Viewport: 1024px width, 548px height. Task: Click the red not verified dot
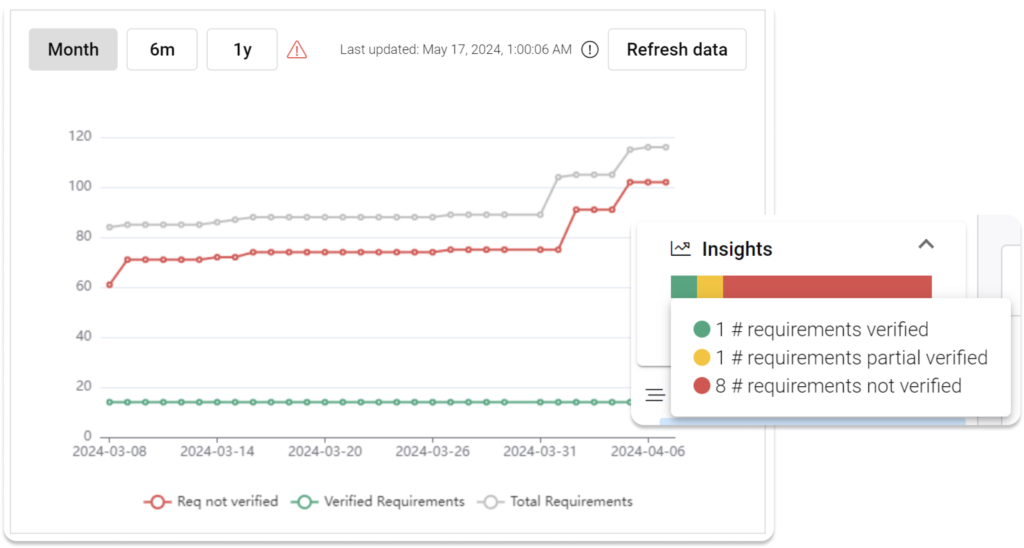702,386
